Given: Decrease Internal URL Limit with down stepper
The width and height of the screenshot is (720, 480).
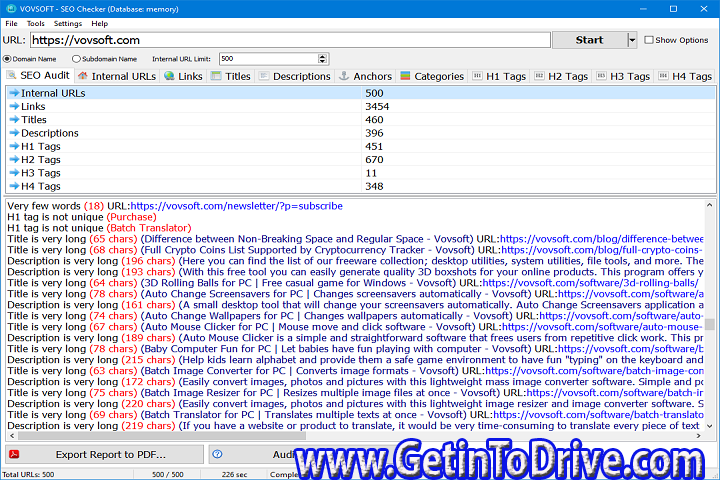Looking at the screenshot, I should pos(322,62).
